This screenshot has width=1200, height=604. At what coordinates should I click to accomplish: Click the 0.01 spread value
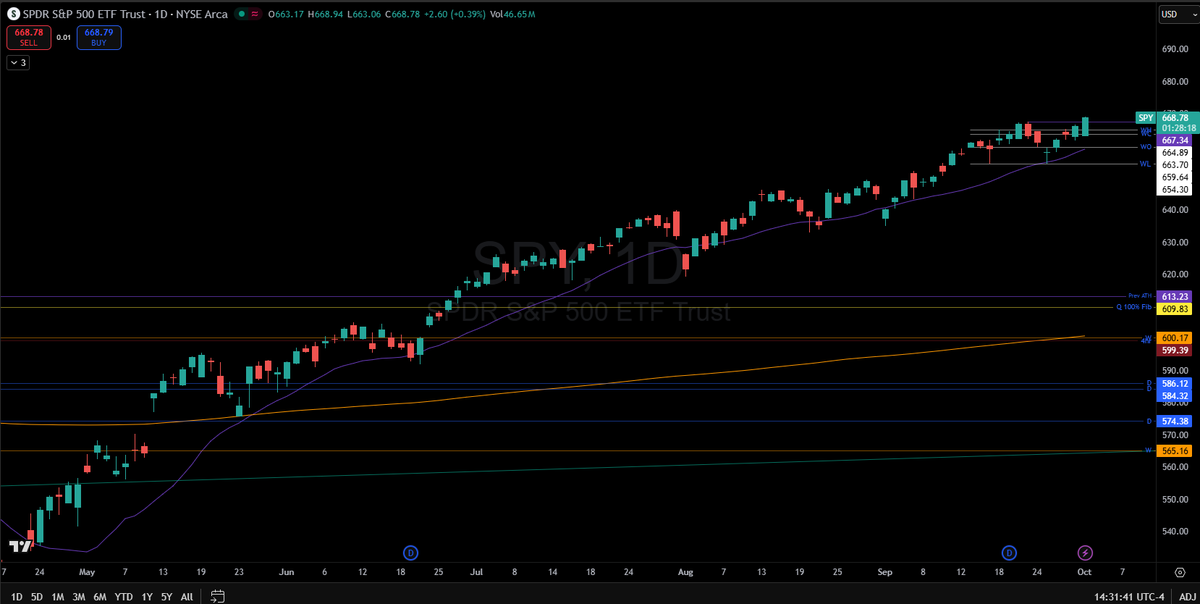63,37
